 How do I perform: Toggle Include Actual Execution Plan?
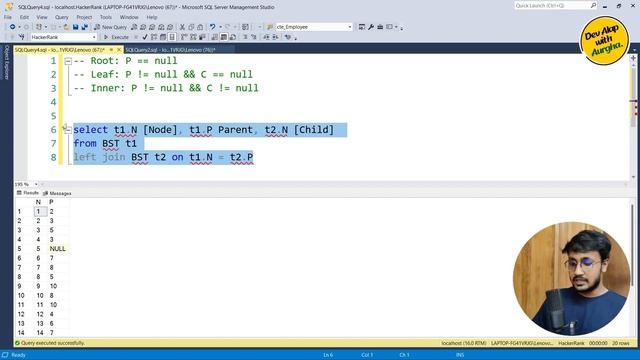coord(184,37)
